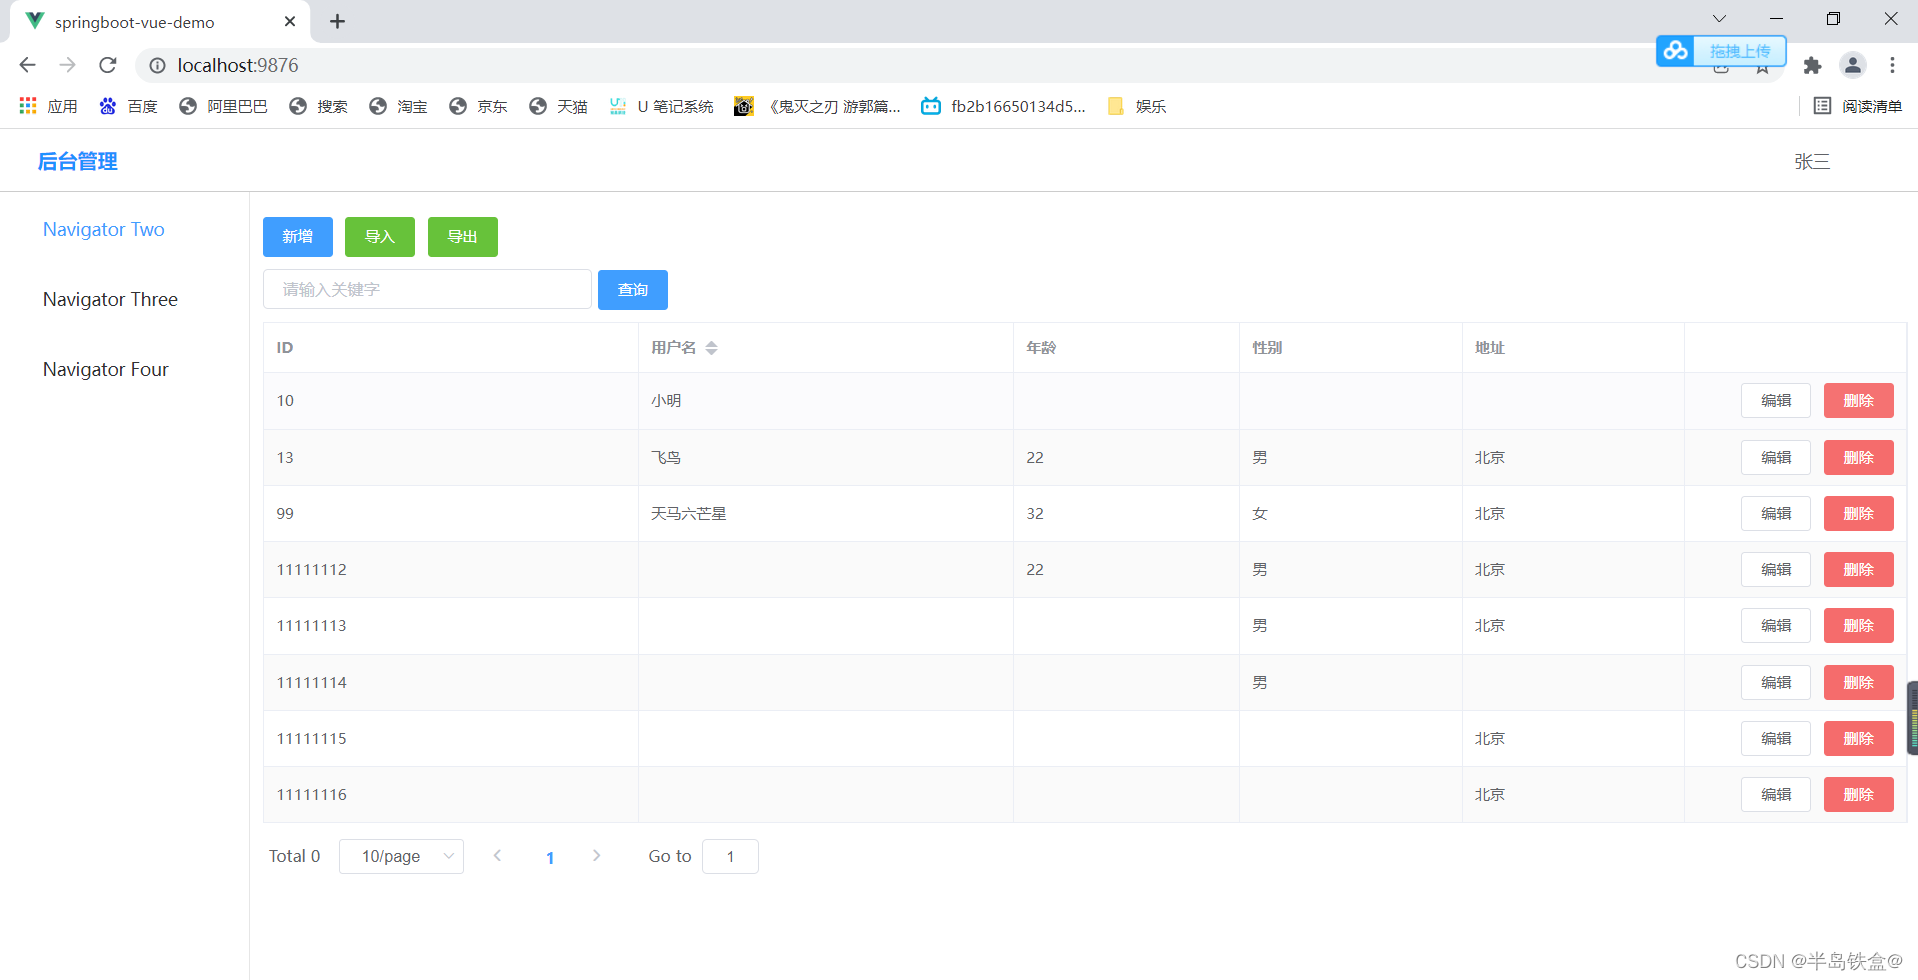Delete the 天马六芒星 row

(x=1859, y=513)
